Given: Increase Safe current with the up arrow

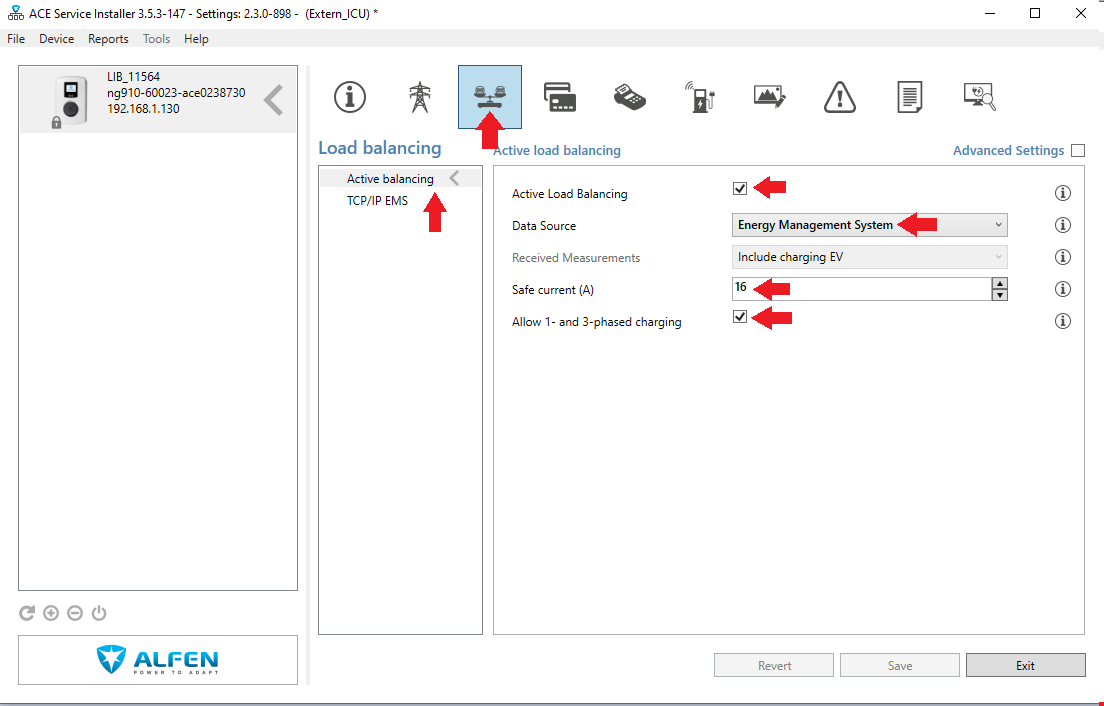Looking at the screenshot, I should pyautogui.click(x=999, y=283).
